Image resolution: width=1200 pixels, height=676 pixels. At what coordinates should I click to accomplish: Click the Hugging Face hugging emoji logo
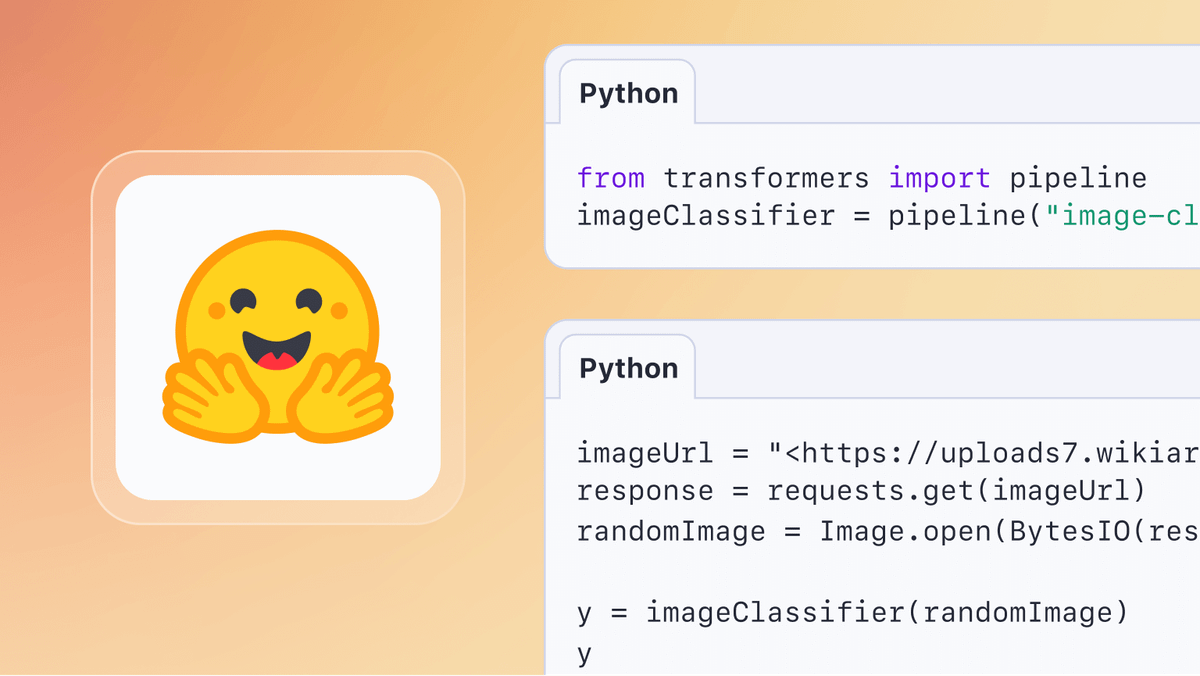tap(276, 340)
